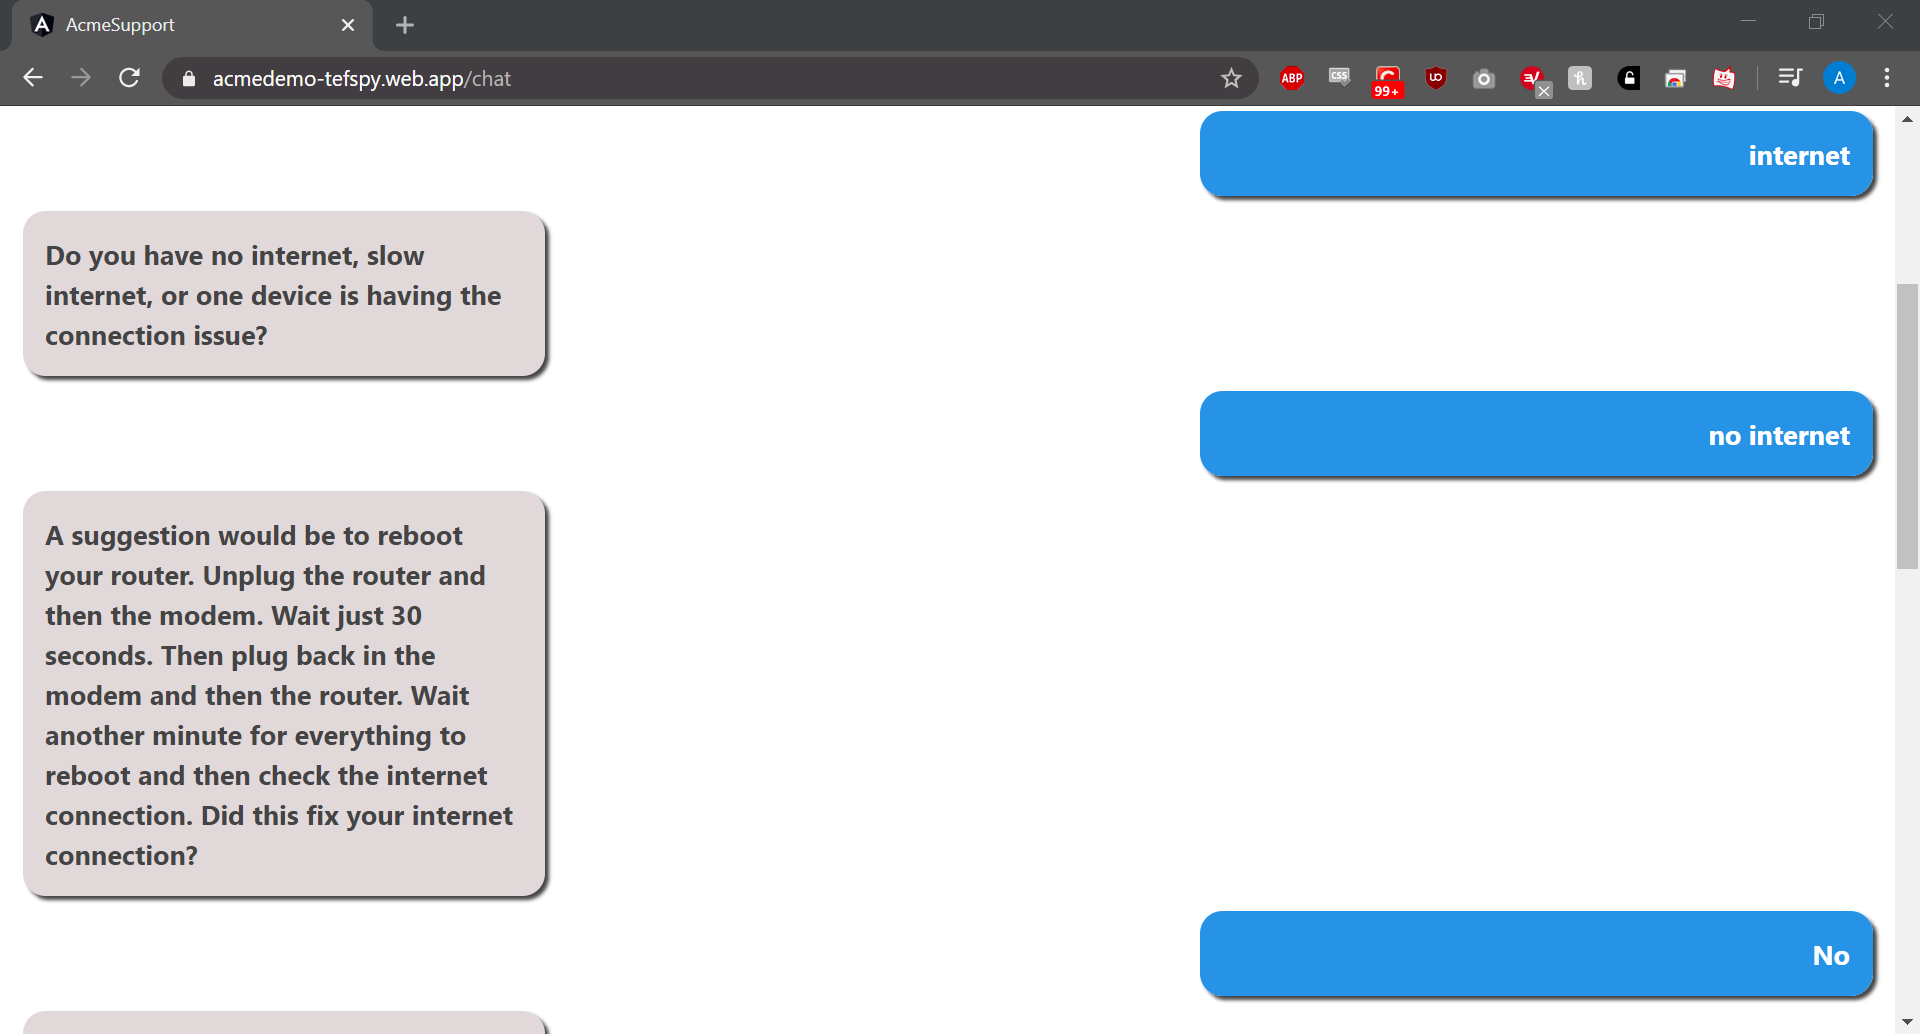
Task: Open the Adblock Plus extension
Action: (x=1292, y=78)
